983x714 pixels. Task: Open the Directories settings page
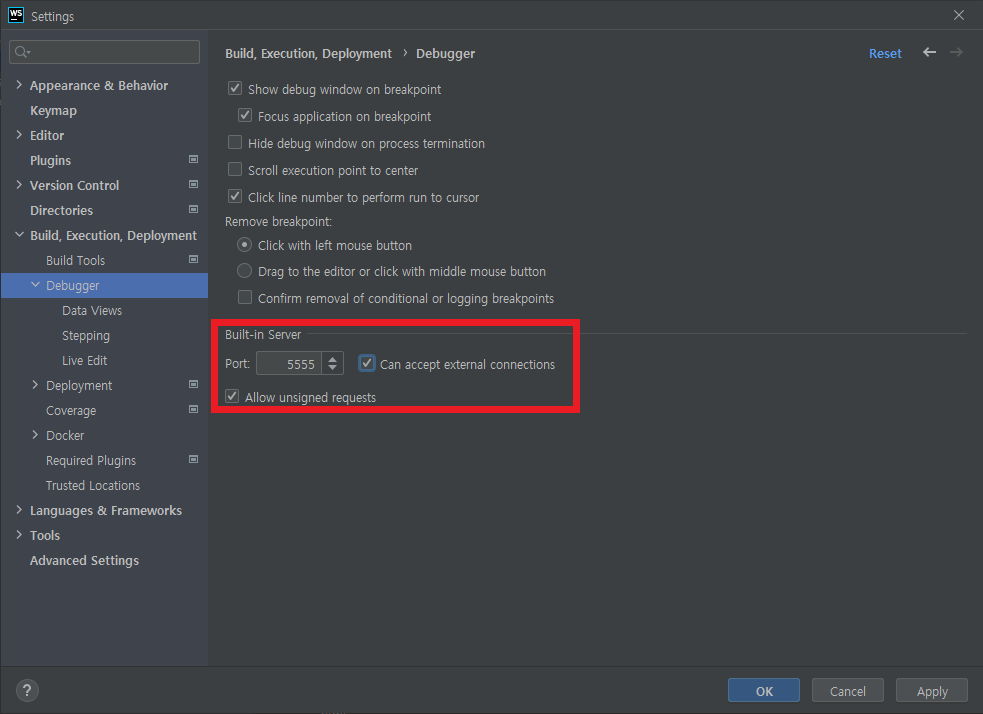pyautogui.click(x=61, y=211)
